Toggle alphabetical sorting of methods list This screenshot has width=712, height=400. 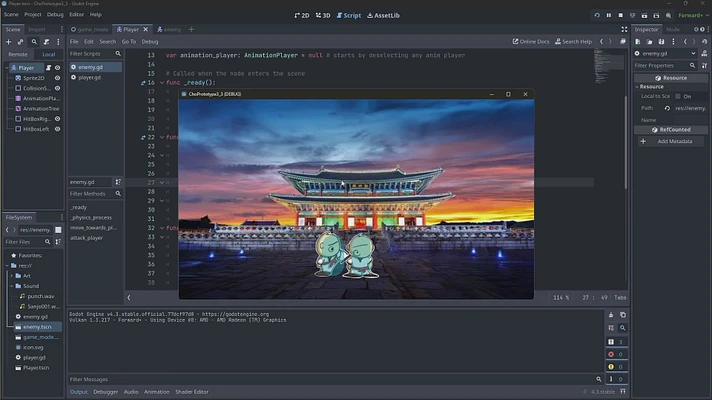tap(118, 182)
